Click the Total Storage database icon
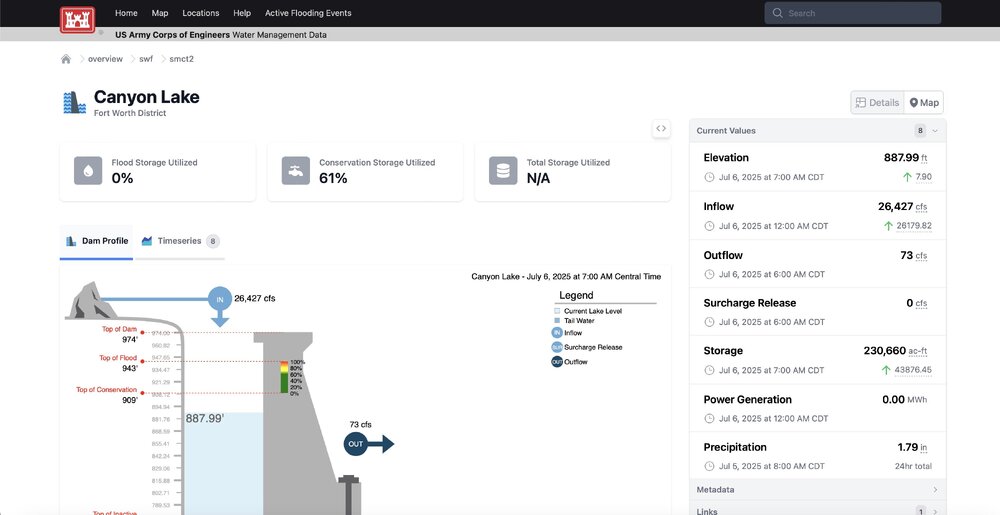Viewport: 1000px width, 515px height. [x=504, y=171]
